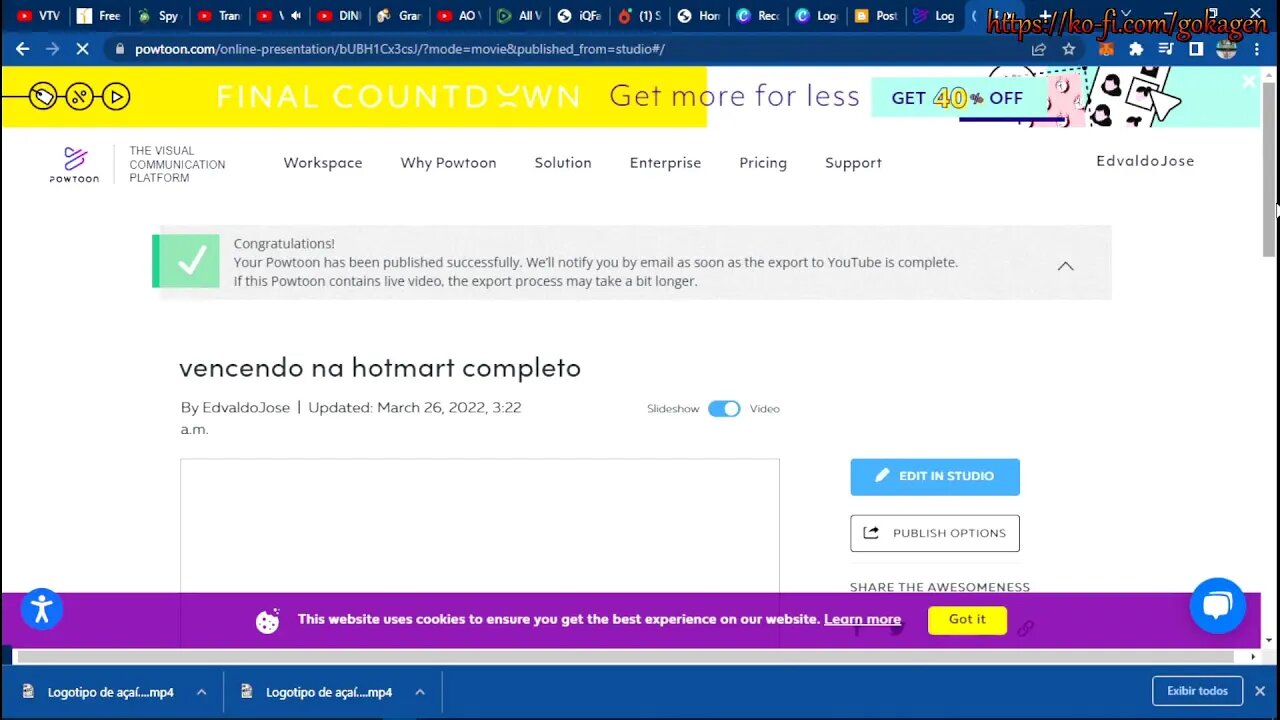
Task: Open PUBLISH OPTIONS
Action: tap(935, 533)
